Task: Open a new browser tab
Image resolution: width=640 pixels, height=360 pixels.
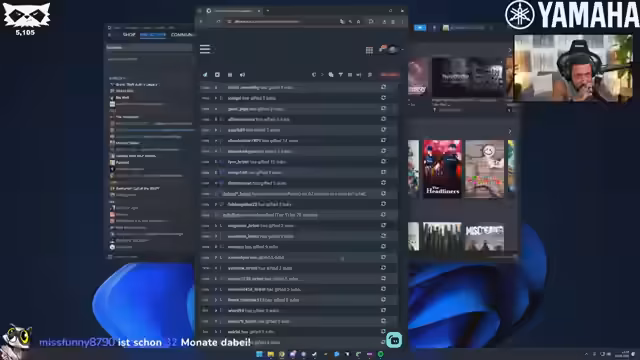Action: (268, 11)
